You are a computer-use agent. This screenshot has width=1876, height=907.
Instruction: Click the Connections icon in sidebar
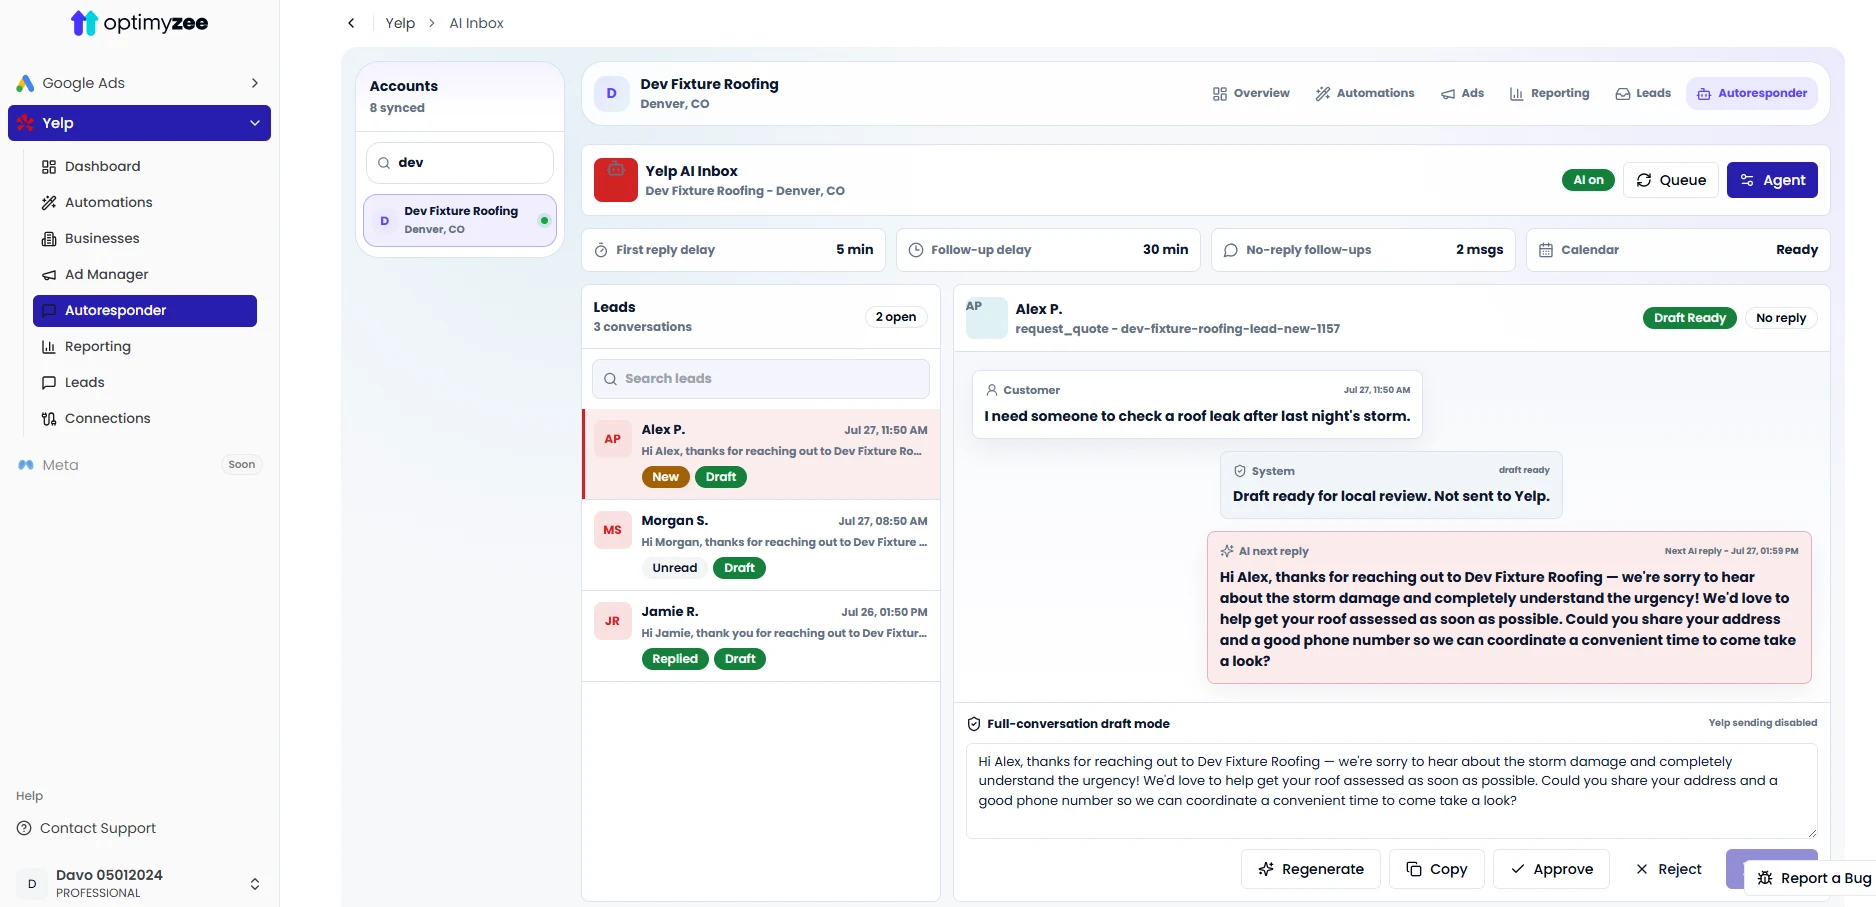coord(49,419)
